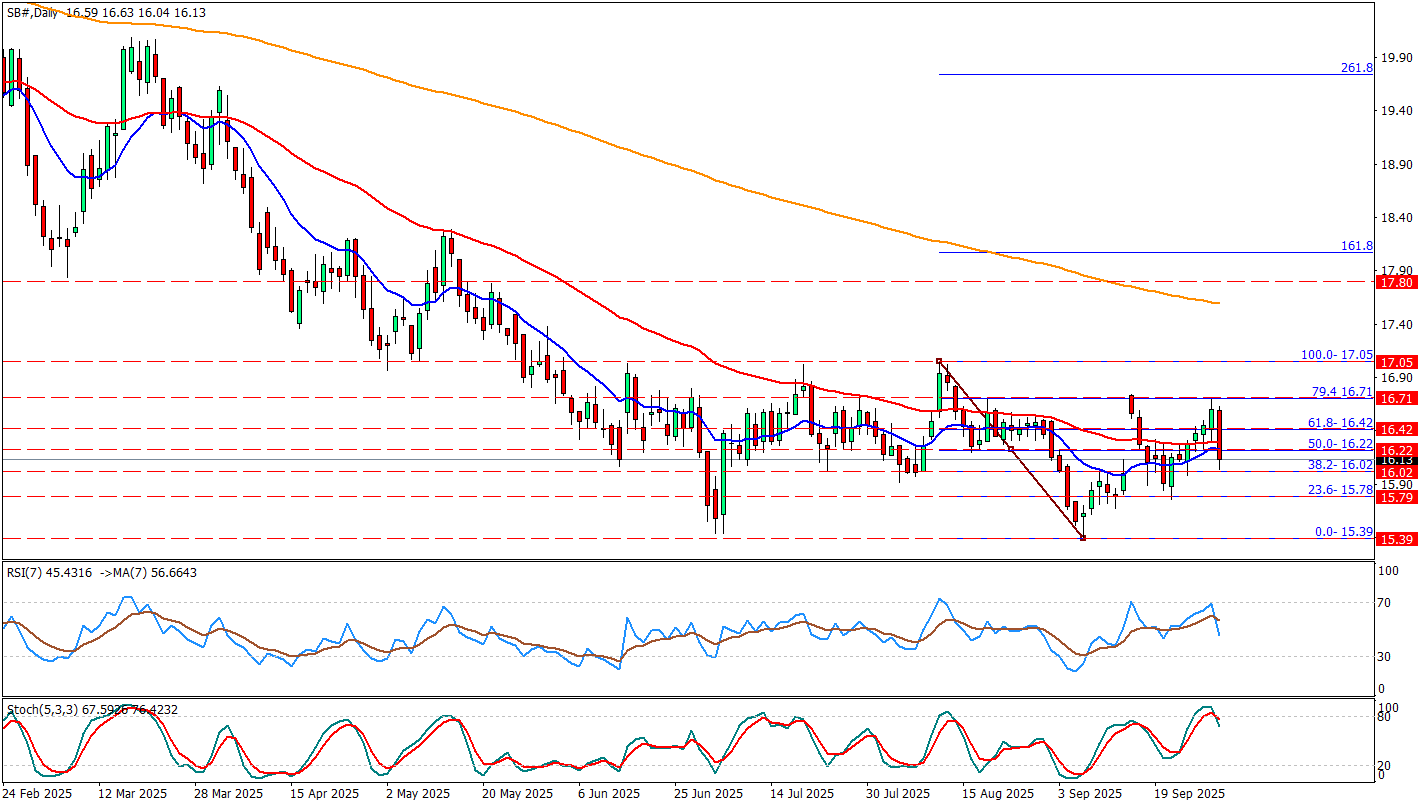
Task: Select the 61.8- 16.42 Fibonacci level label
Action: [x=1341, y=422]
